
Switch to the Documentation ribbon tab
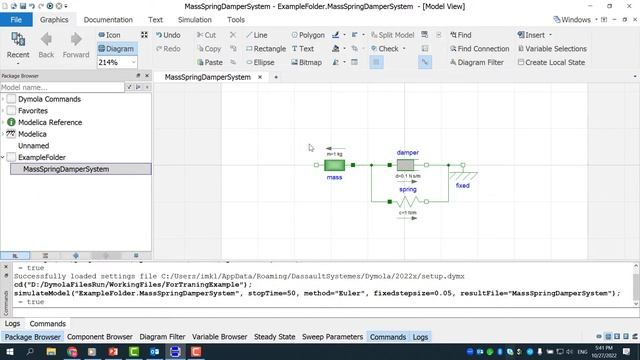coord(108,20)
